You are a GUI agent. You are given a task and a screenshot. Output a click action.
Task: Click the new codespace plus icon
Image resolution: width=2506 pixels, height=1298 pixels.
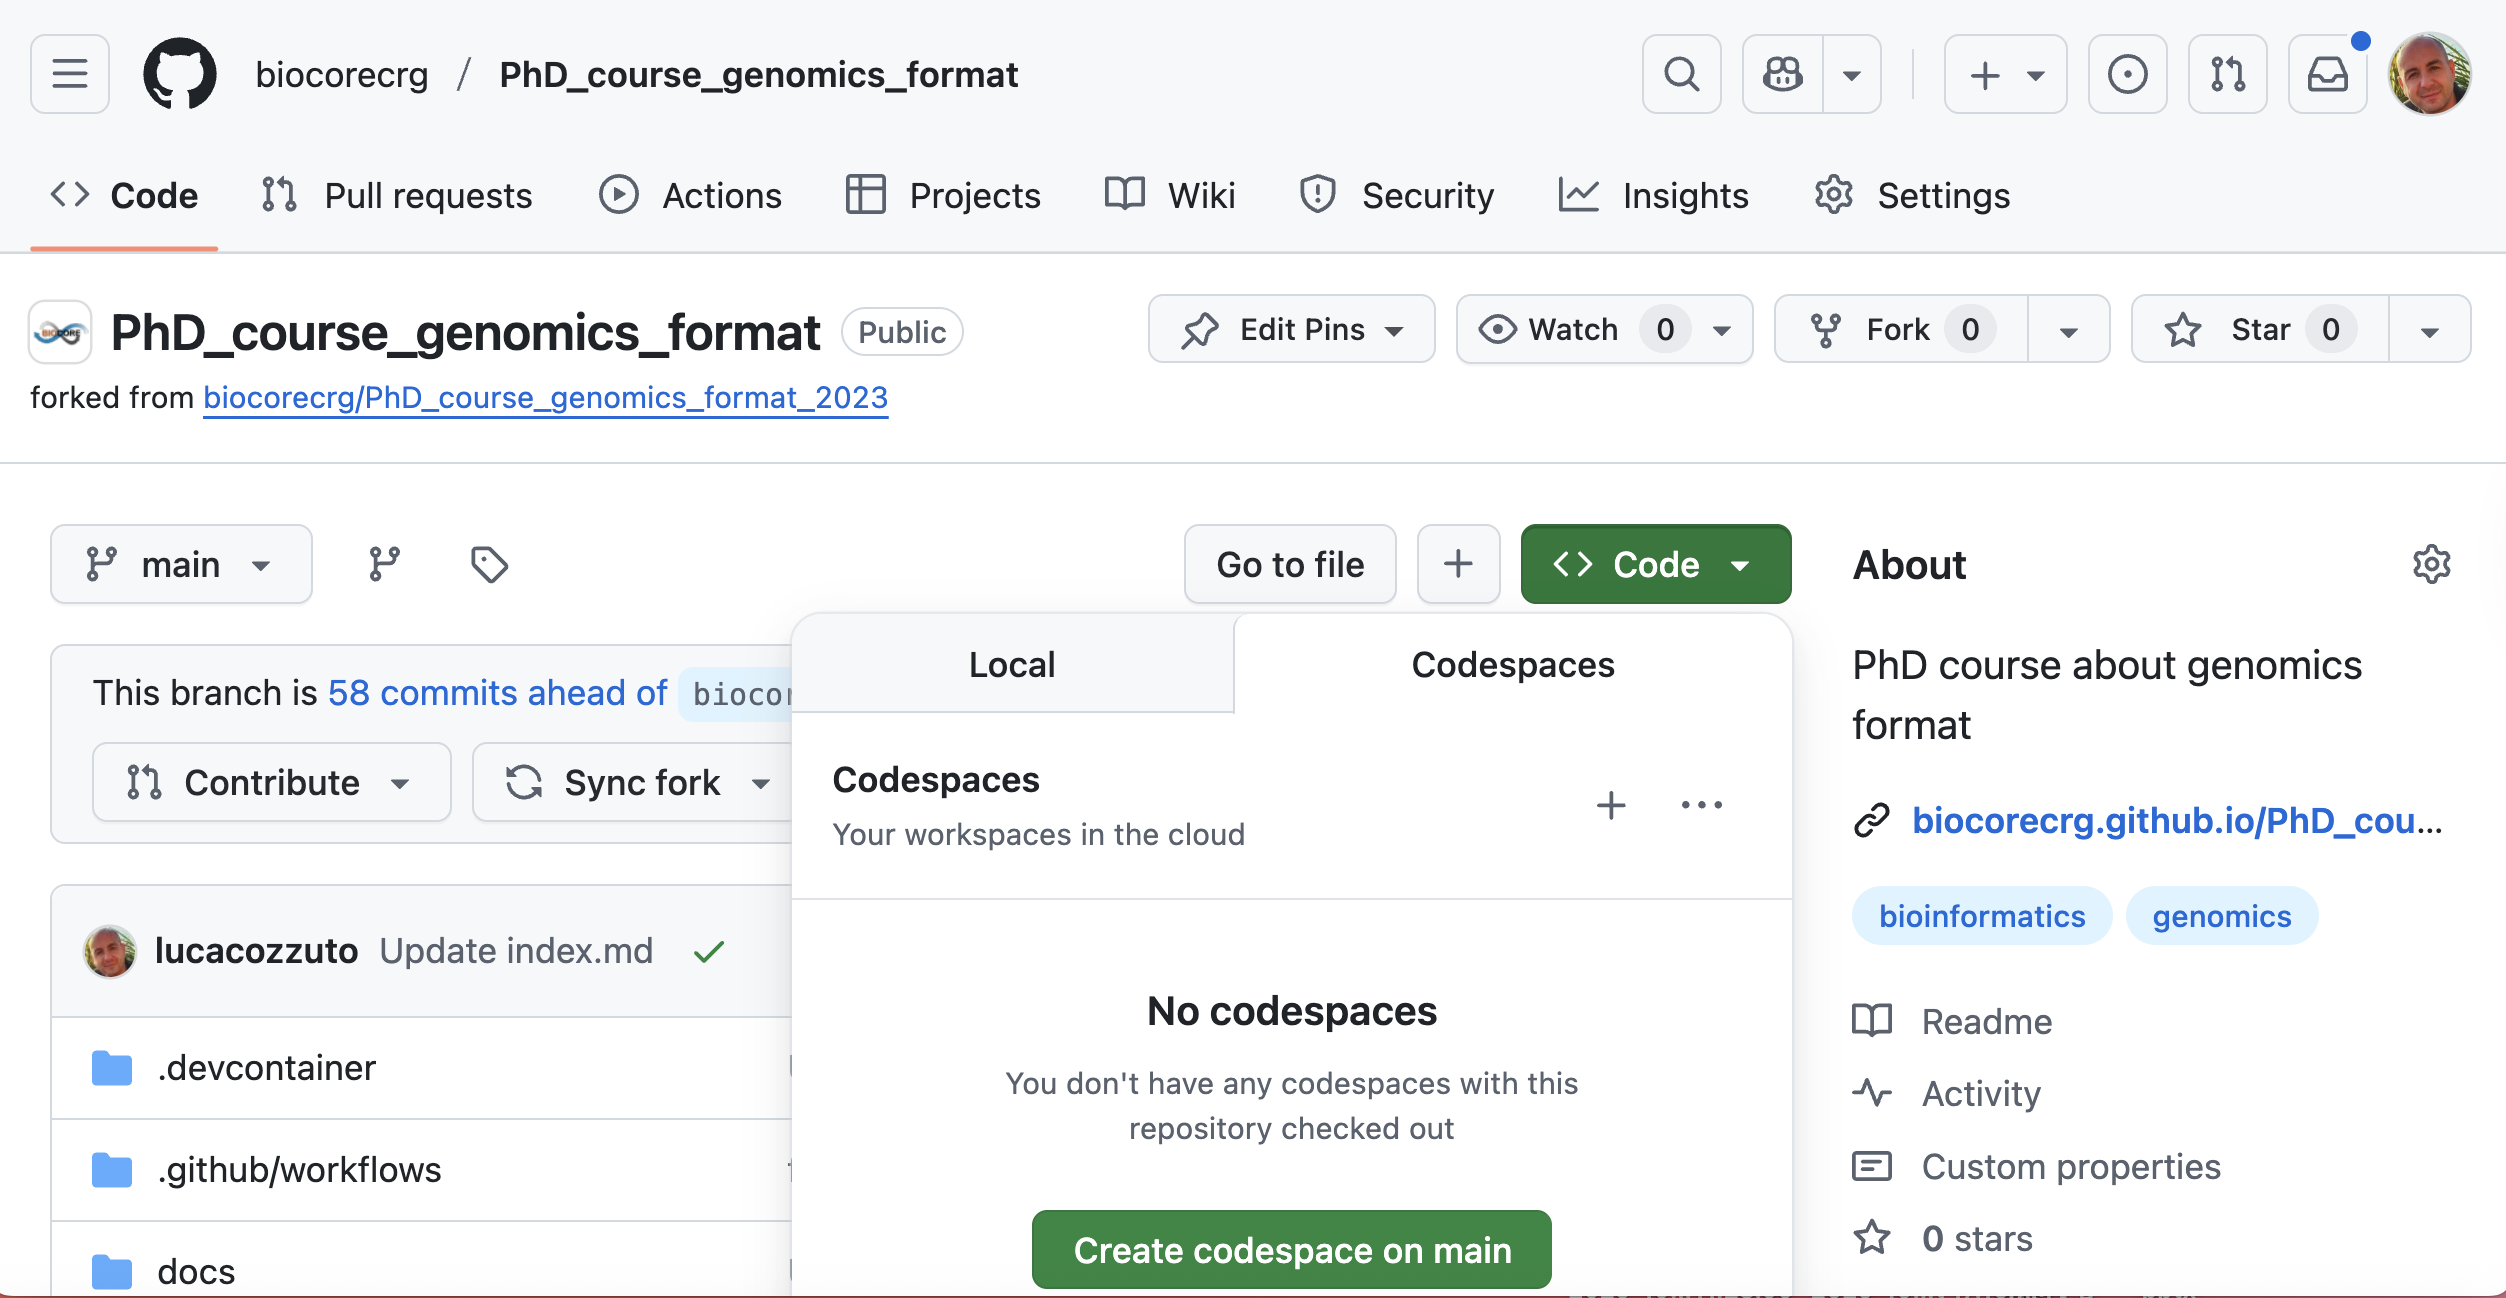[x=1610, y=805]
